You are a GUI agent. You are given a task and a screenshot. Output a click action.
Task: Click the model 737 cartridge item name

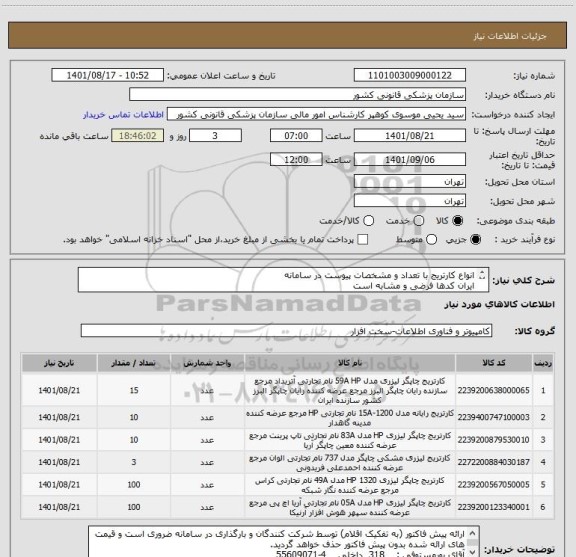pyautogui.click(x=350, y=463)
